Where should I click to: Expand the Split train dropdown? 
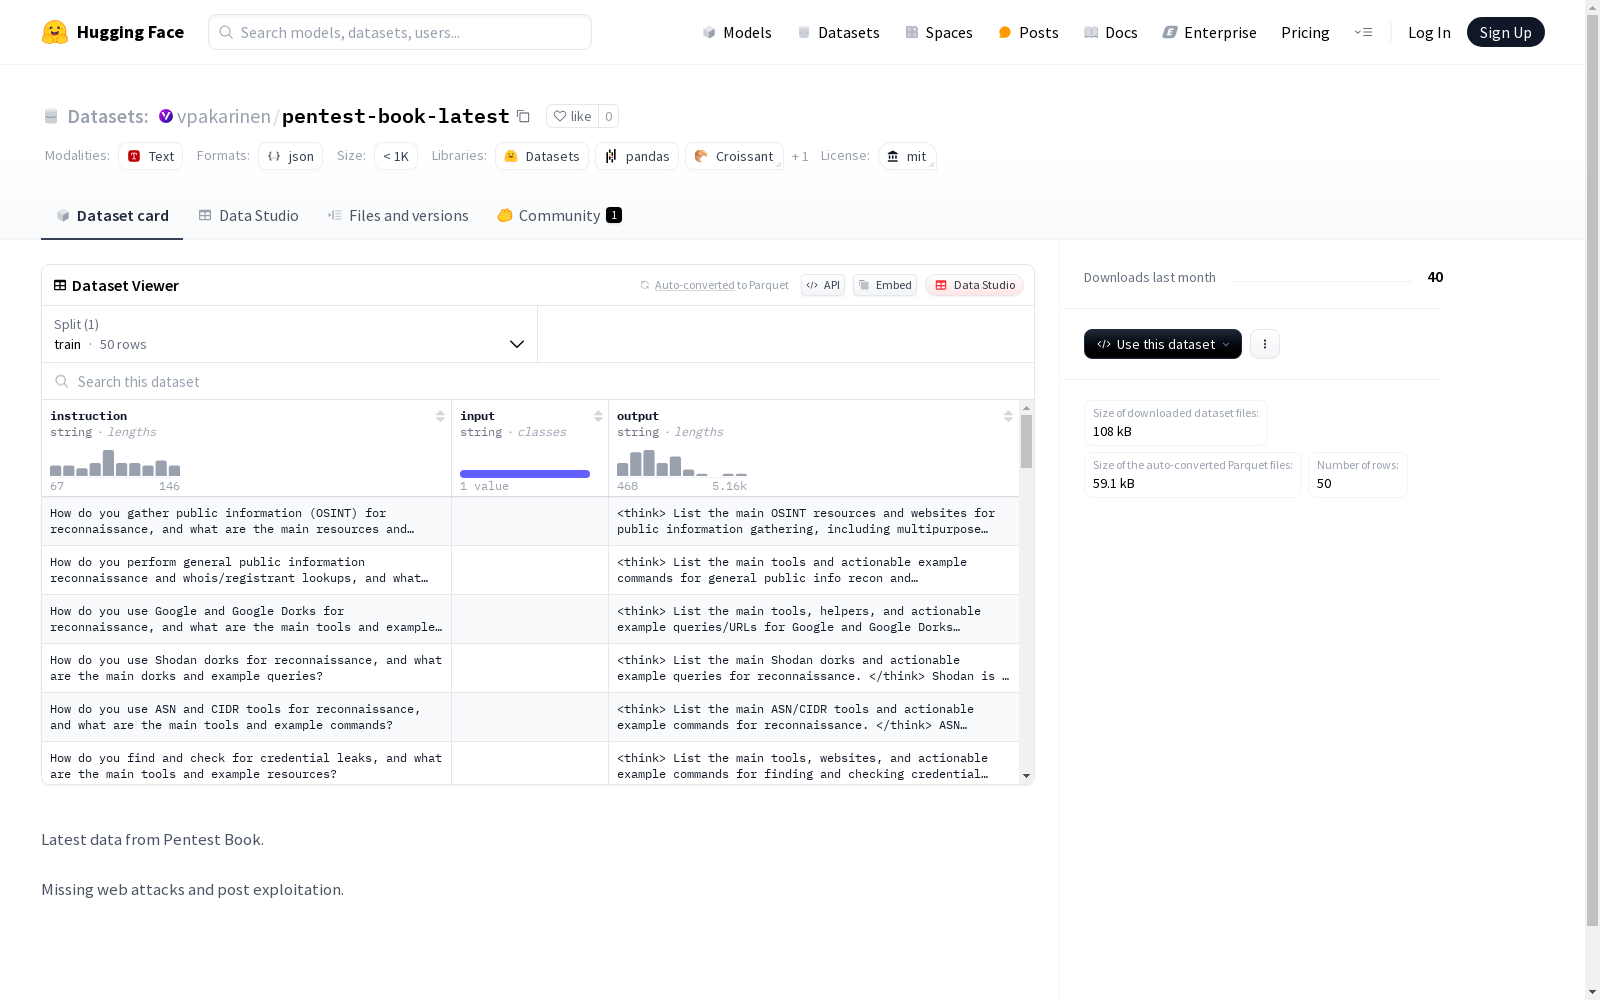(290, 334)
